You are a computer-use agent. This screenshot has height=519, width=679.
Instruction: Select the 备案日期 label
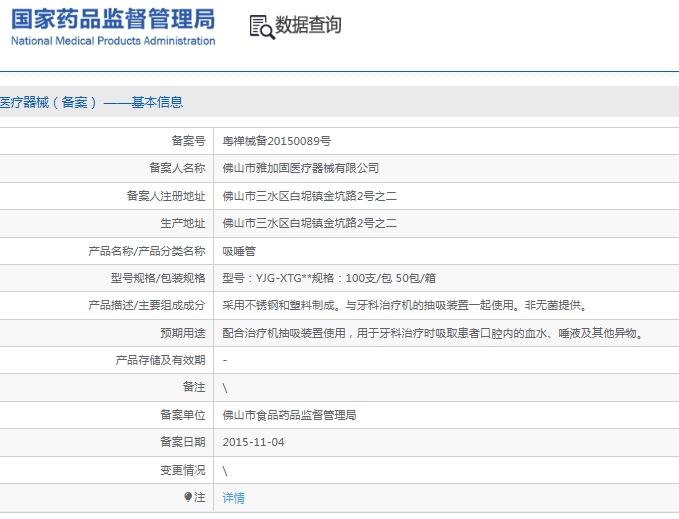[183, 442]
